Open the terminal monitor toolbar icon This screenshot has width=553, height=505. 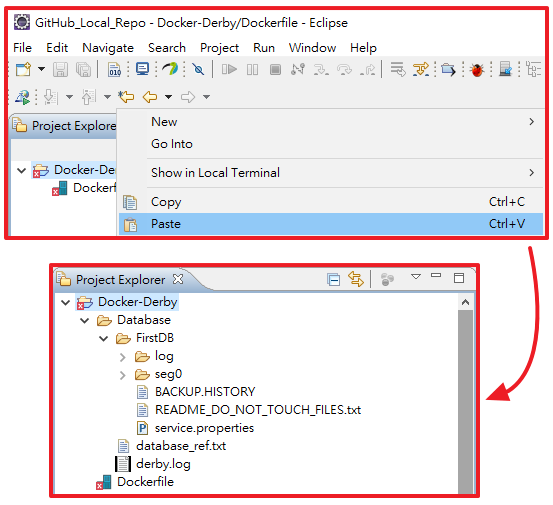point(142,69)
